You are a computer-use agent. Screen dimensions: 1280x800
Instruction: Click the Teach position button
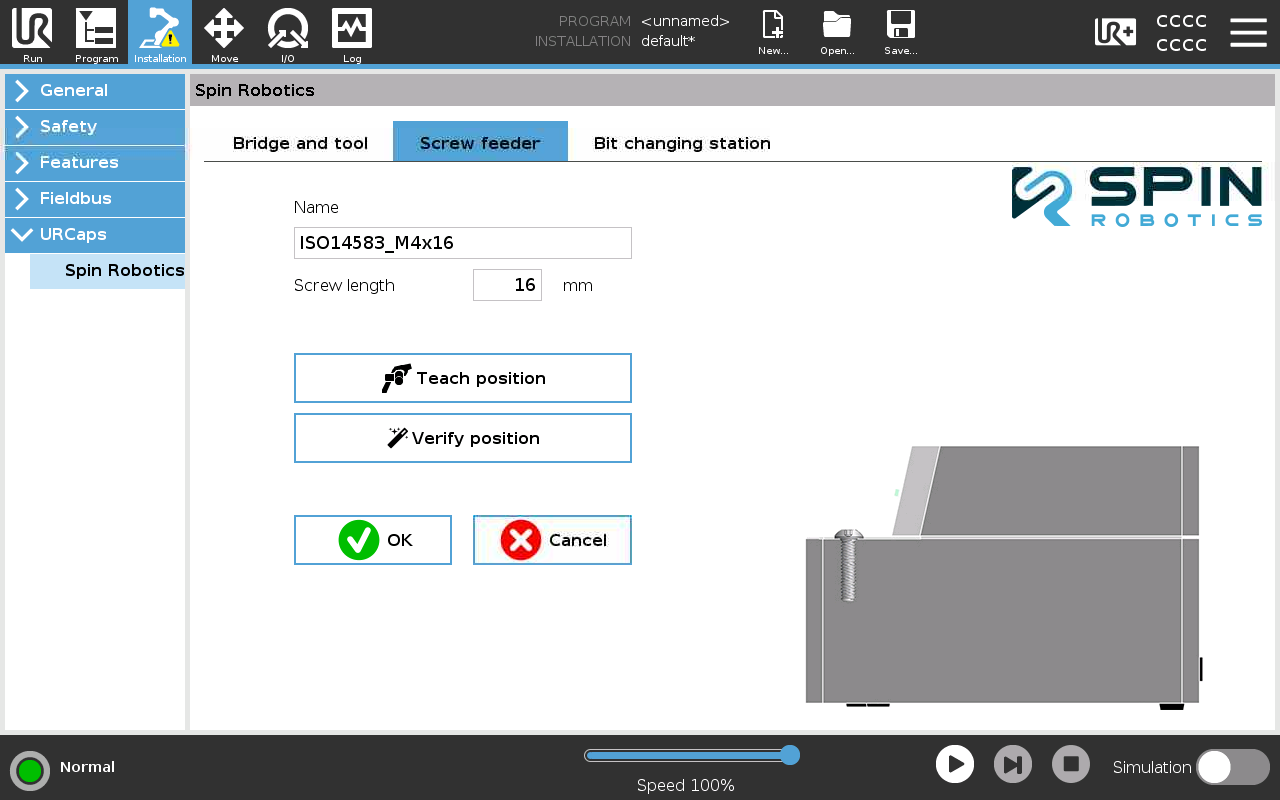[463, 378]
